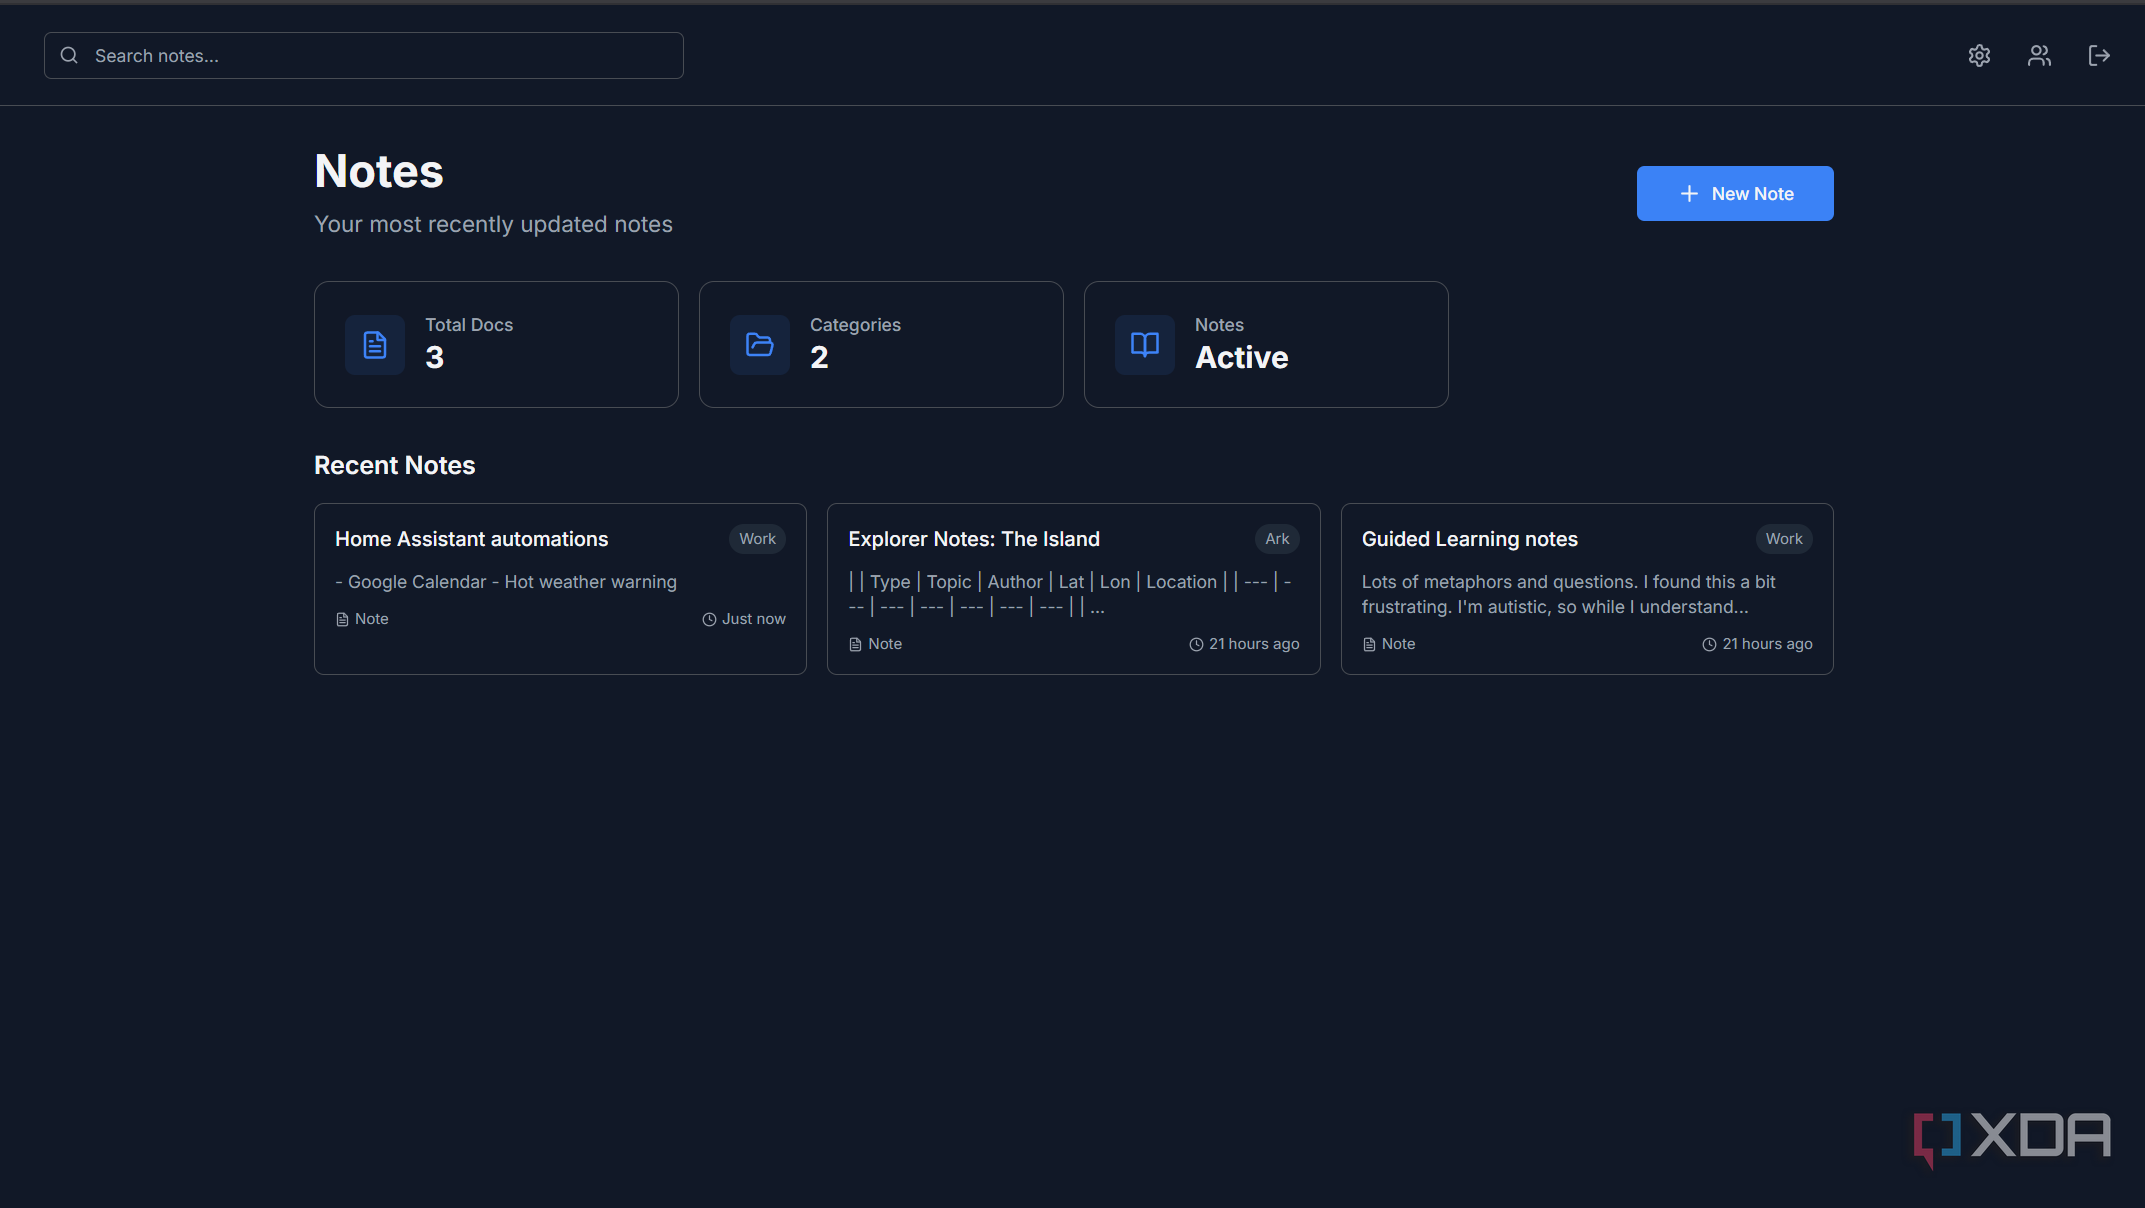Image resolution: width=2145 pixels, height=1208 pixels.
Task: Click the logout icon
Action: (x=2099, y=56)
